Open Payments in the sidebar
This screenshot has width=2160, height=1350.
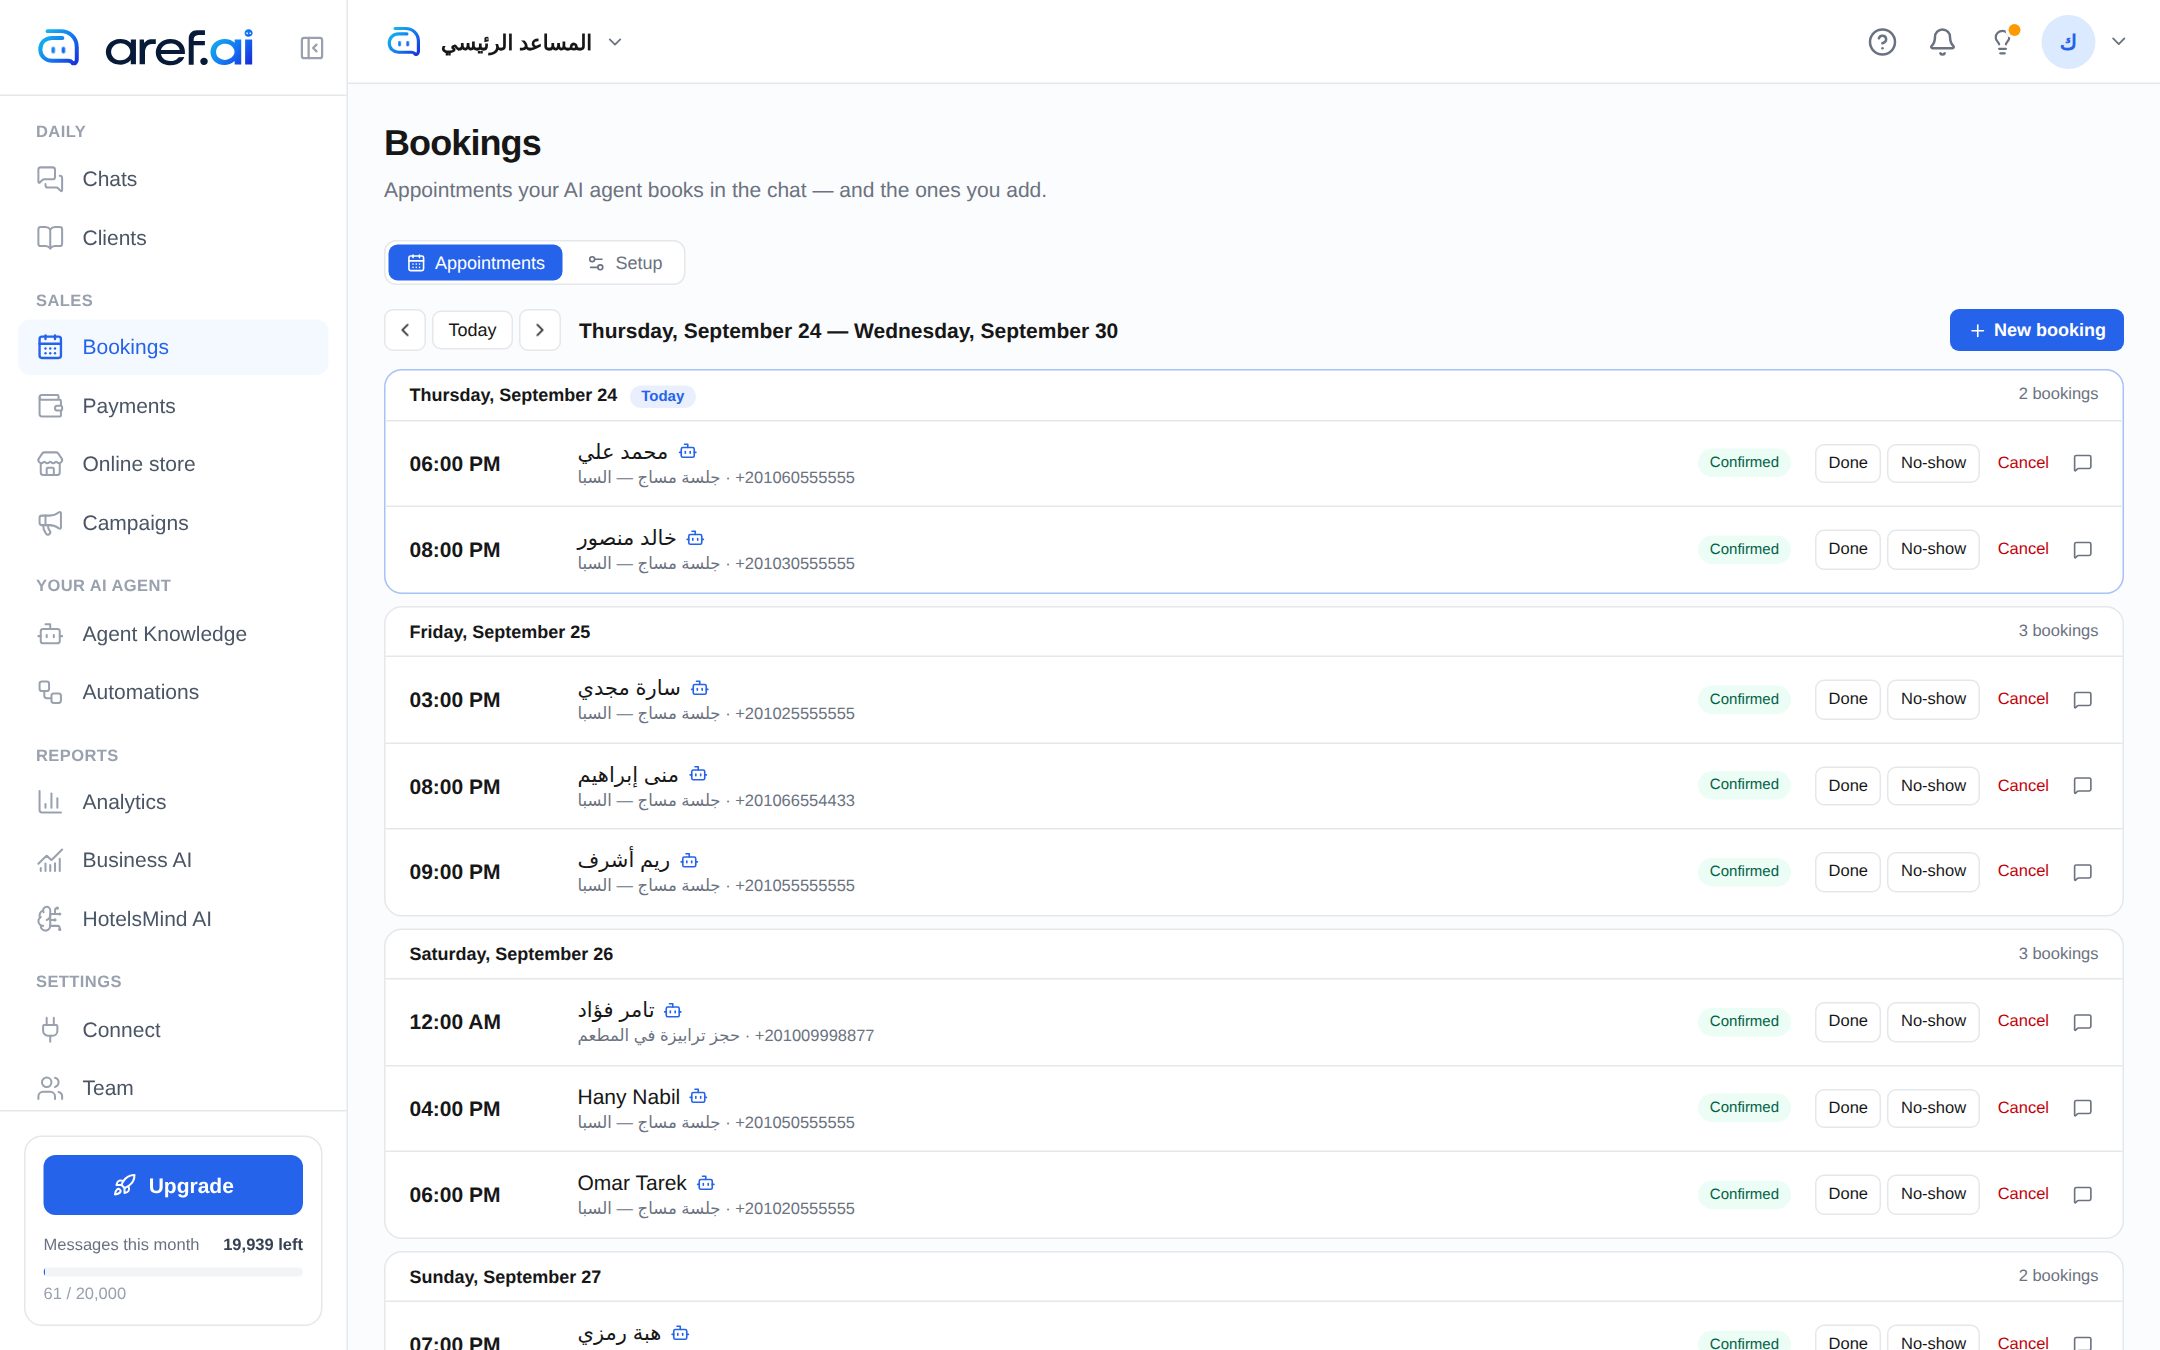pos(173,406)
